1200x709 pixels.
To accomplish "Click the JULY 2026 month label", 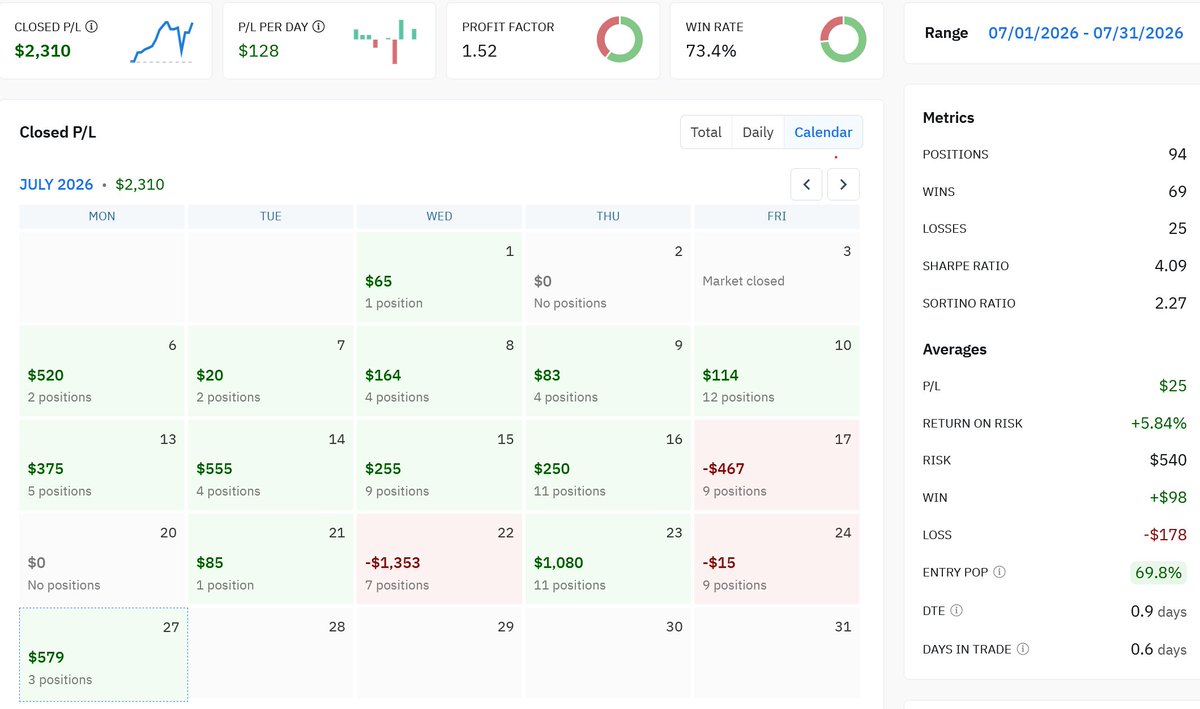I will tap(56, 185).
